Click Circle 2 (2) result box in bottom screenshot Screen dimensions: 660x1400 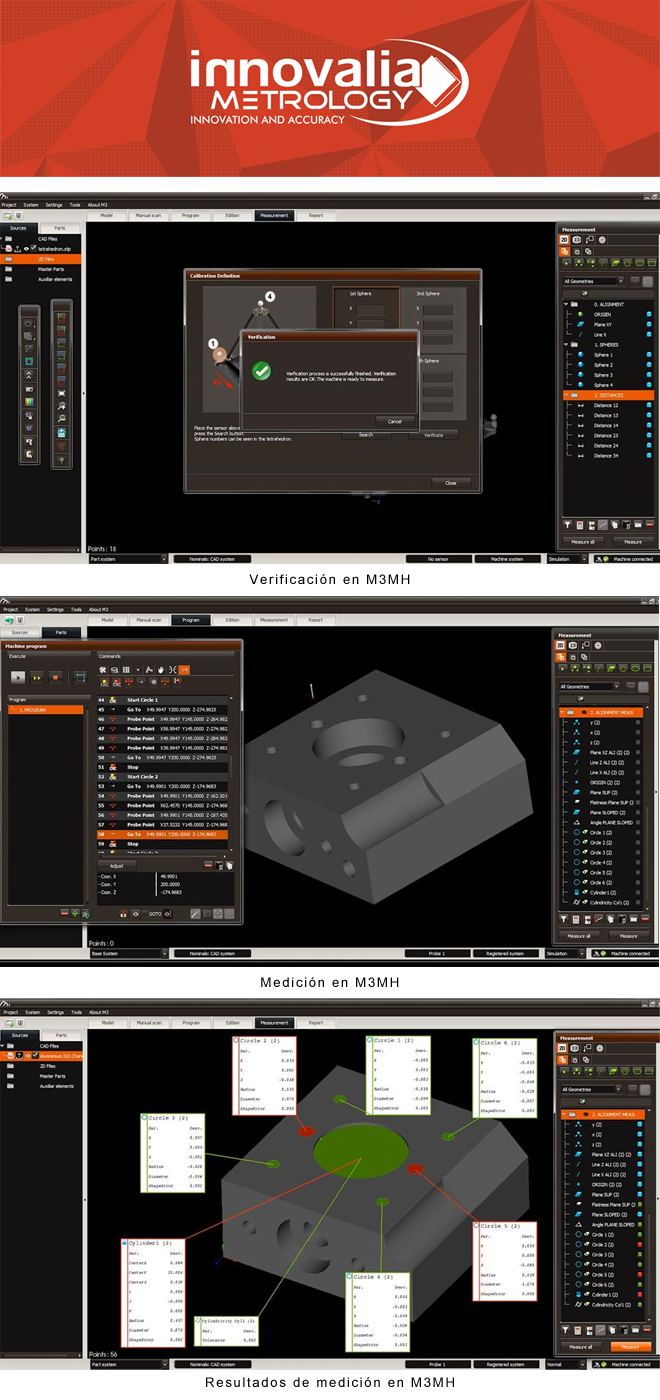[x=264, y=1076]
